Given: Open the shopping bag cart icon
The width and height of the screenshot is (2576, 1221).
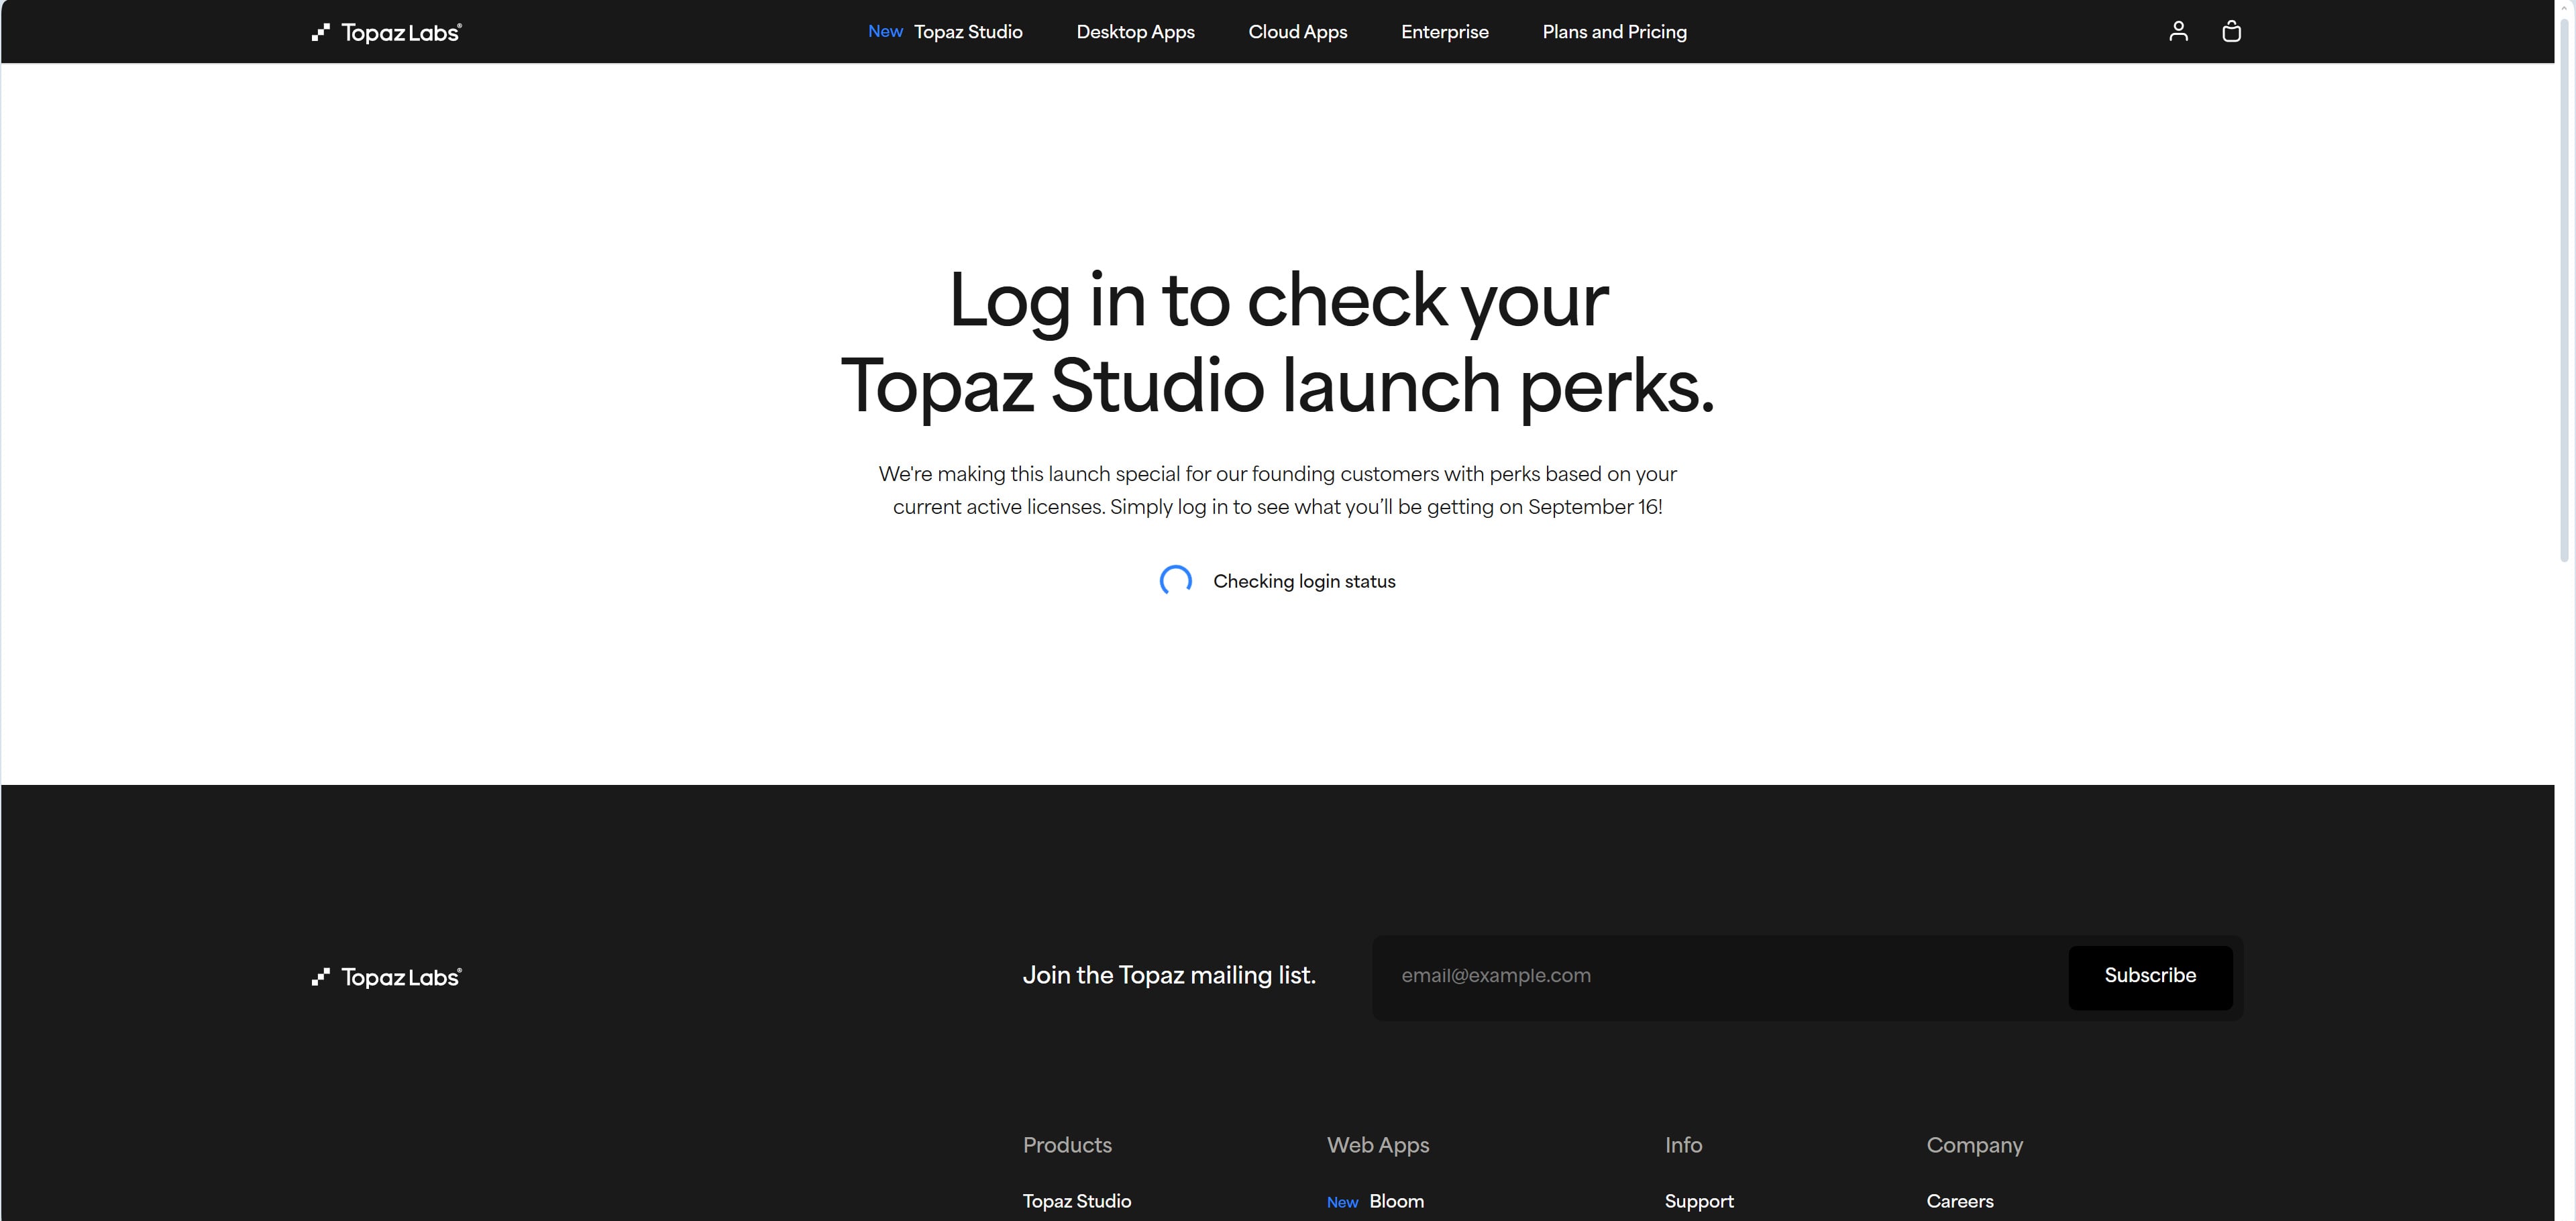Looking at the screenshot, I should coord(2231,32).
